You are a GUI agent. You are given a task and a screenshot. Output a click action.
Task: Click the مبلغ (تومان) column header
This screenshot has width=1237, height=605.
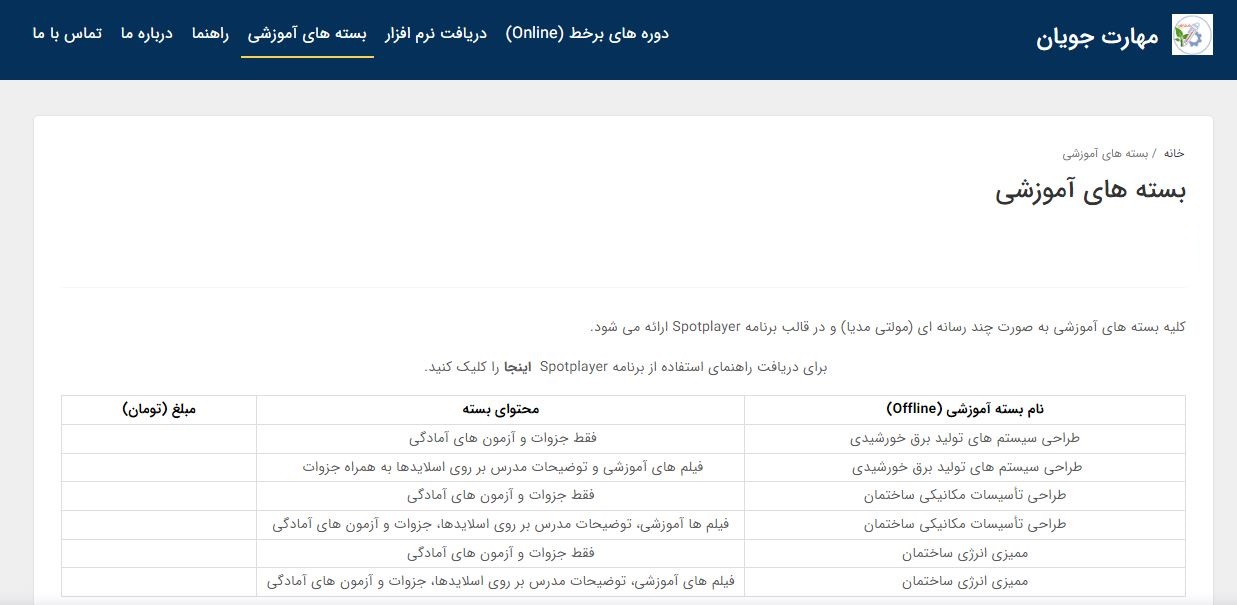[x=159, y=409]
